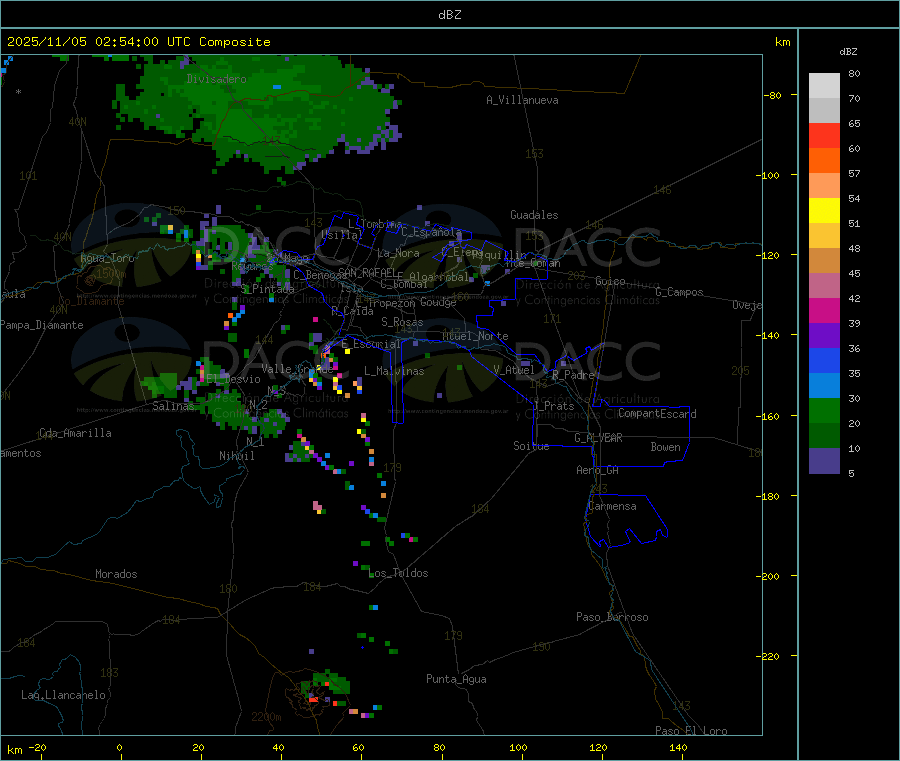Click the '-200' tick on the right axis

point(768,577)
